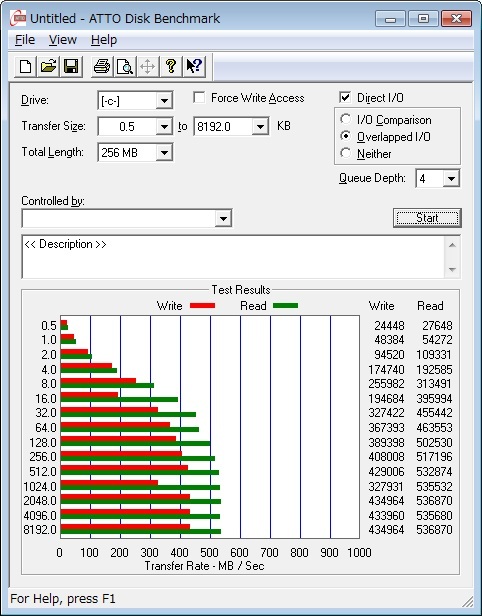Open the File menu
Viewport: 482px width, 616px height.
(25, 40)
